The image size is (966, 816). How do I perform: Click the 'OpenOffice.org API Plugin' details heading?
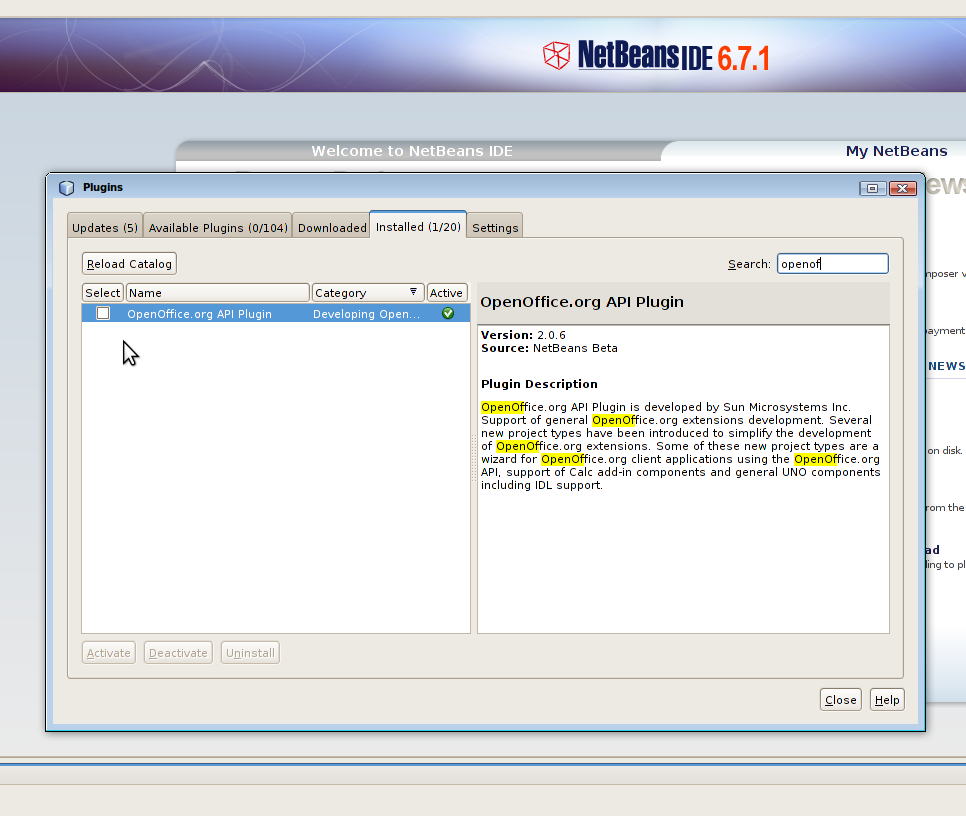582,302
